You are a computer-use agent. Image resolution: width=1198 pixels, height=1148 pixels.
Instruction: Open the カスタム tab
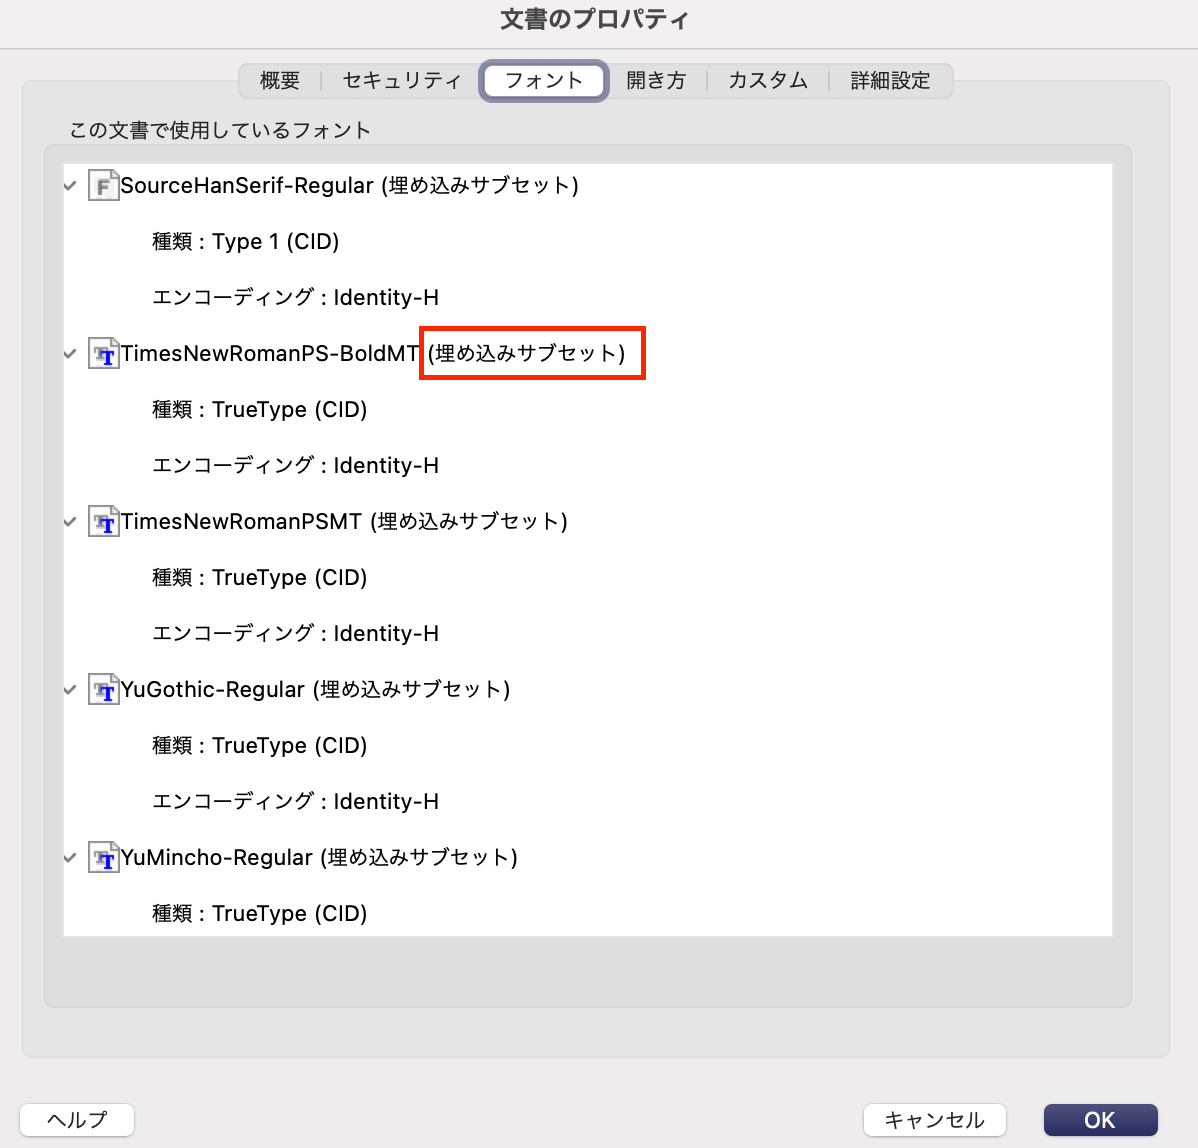[768, 81]
